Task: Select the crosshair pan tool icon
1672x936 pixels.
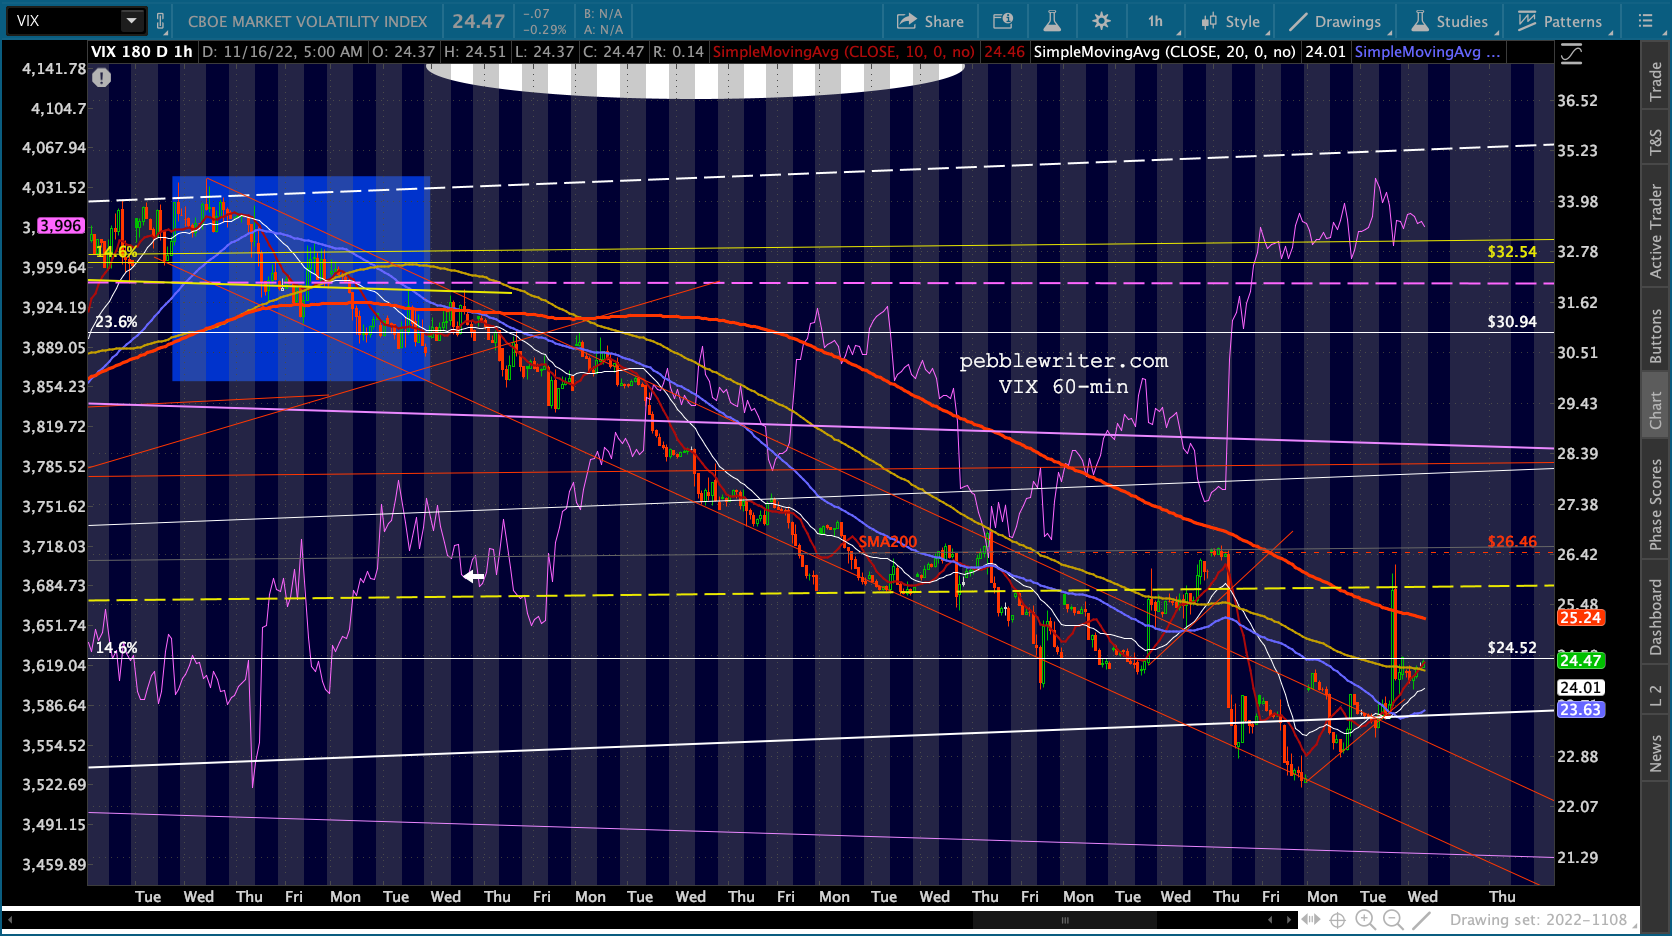Action: (1337, 920)
